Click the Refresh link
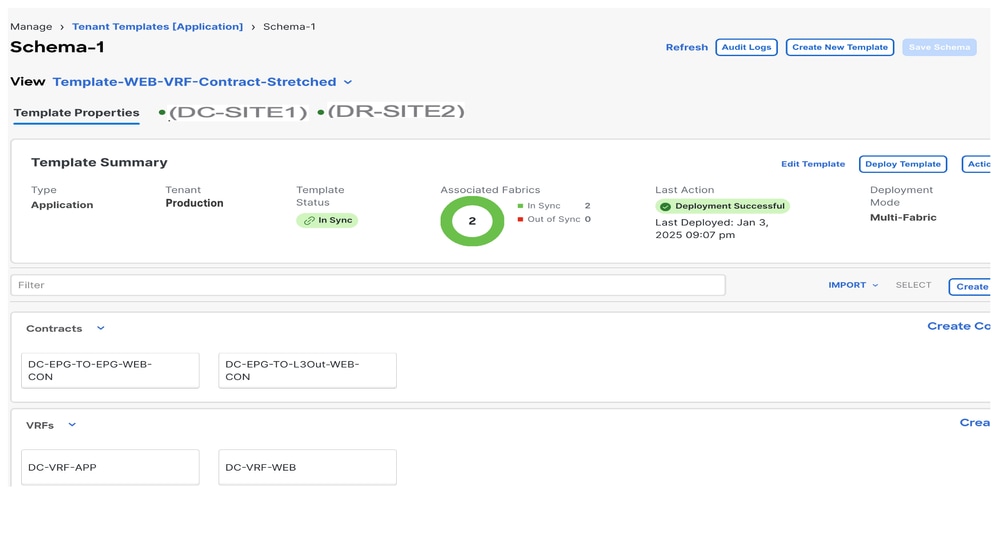Screen dimensions: 999x533 pyautogui.click(x=687, y=47)
